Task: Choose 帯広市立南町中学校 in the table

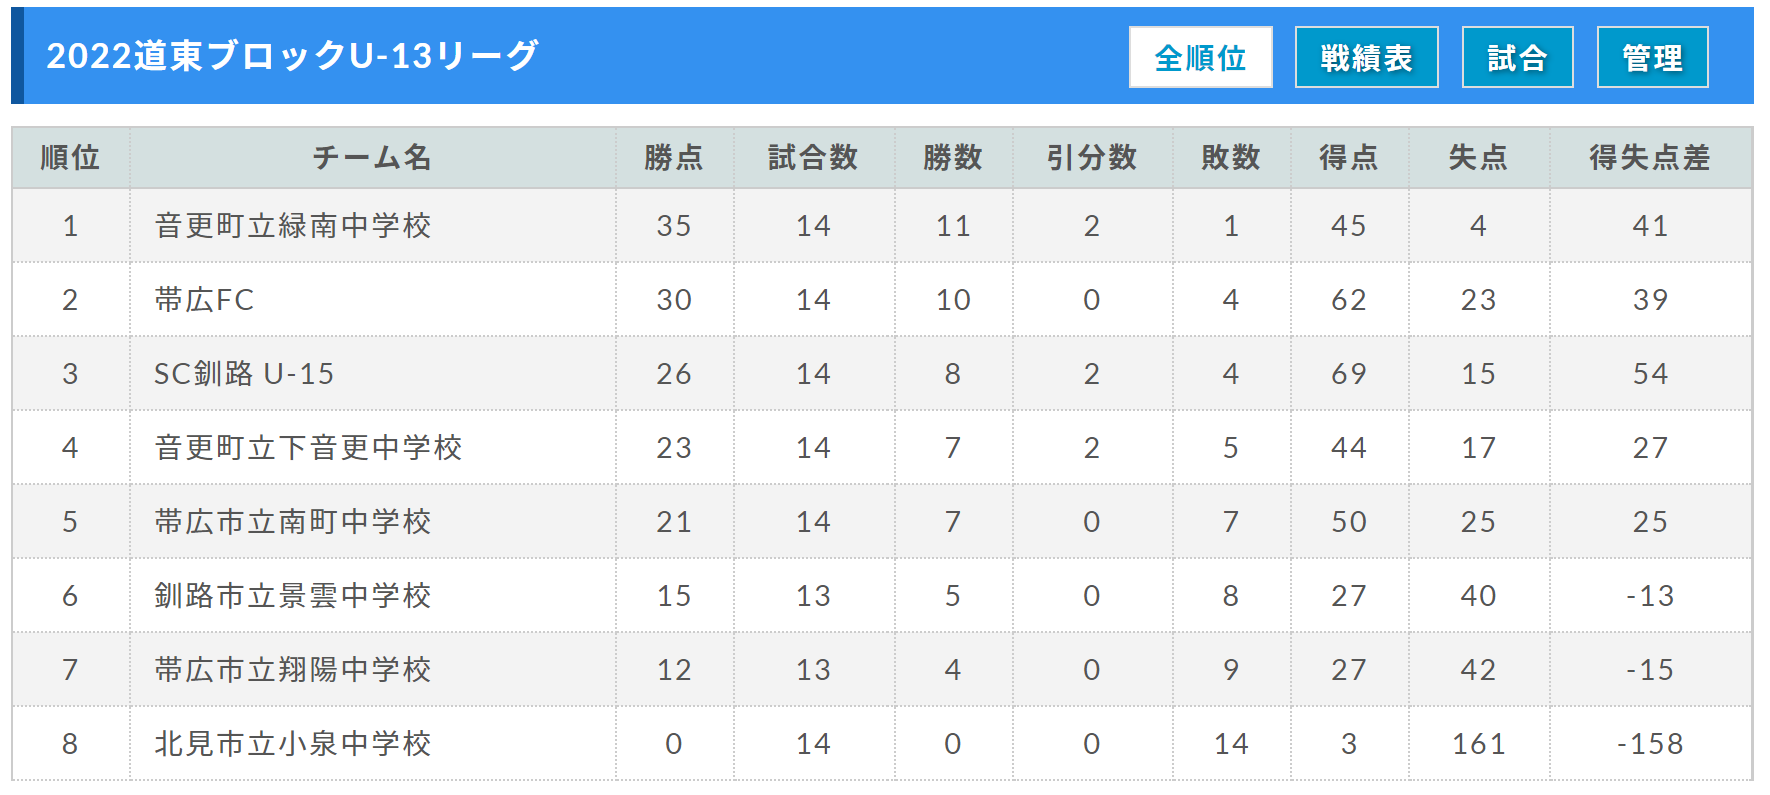Action: point(293,522)
